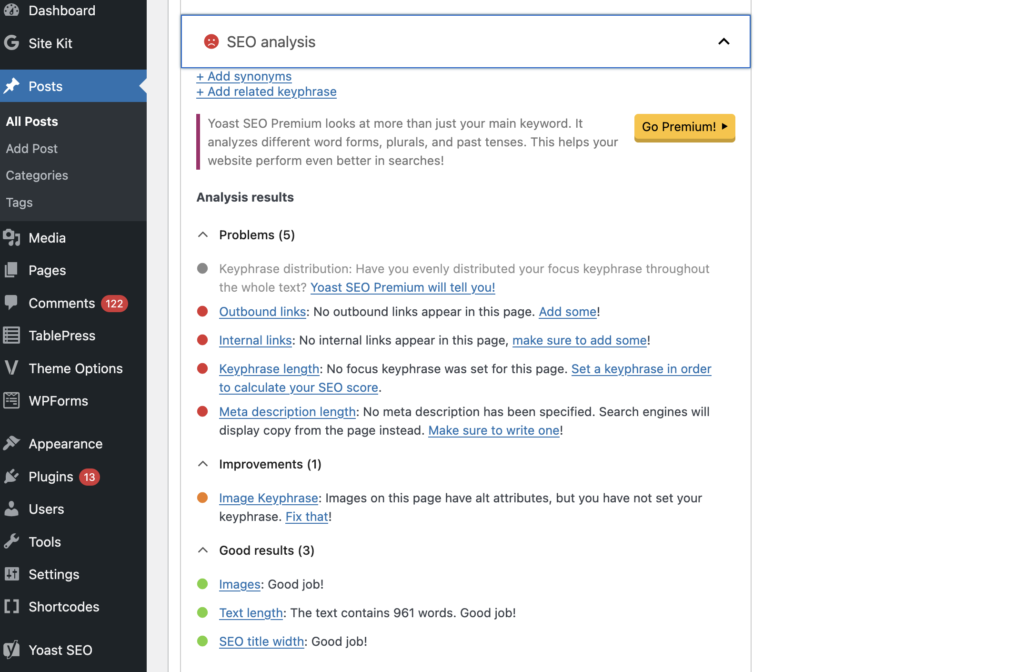The height and width of the screenshot is (672, 1024).
Task: Click the red Meta description length bullet
Action: pyautogui.click(x=202, y=411)
